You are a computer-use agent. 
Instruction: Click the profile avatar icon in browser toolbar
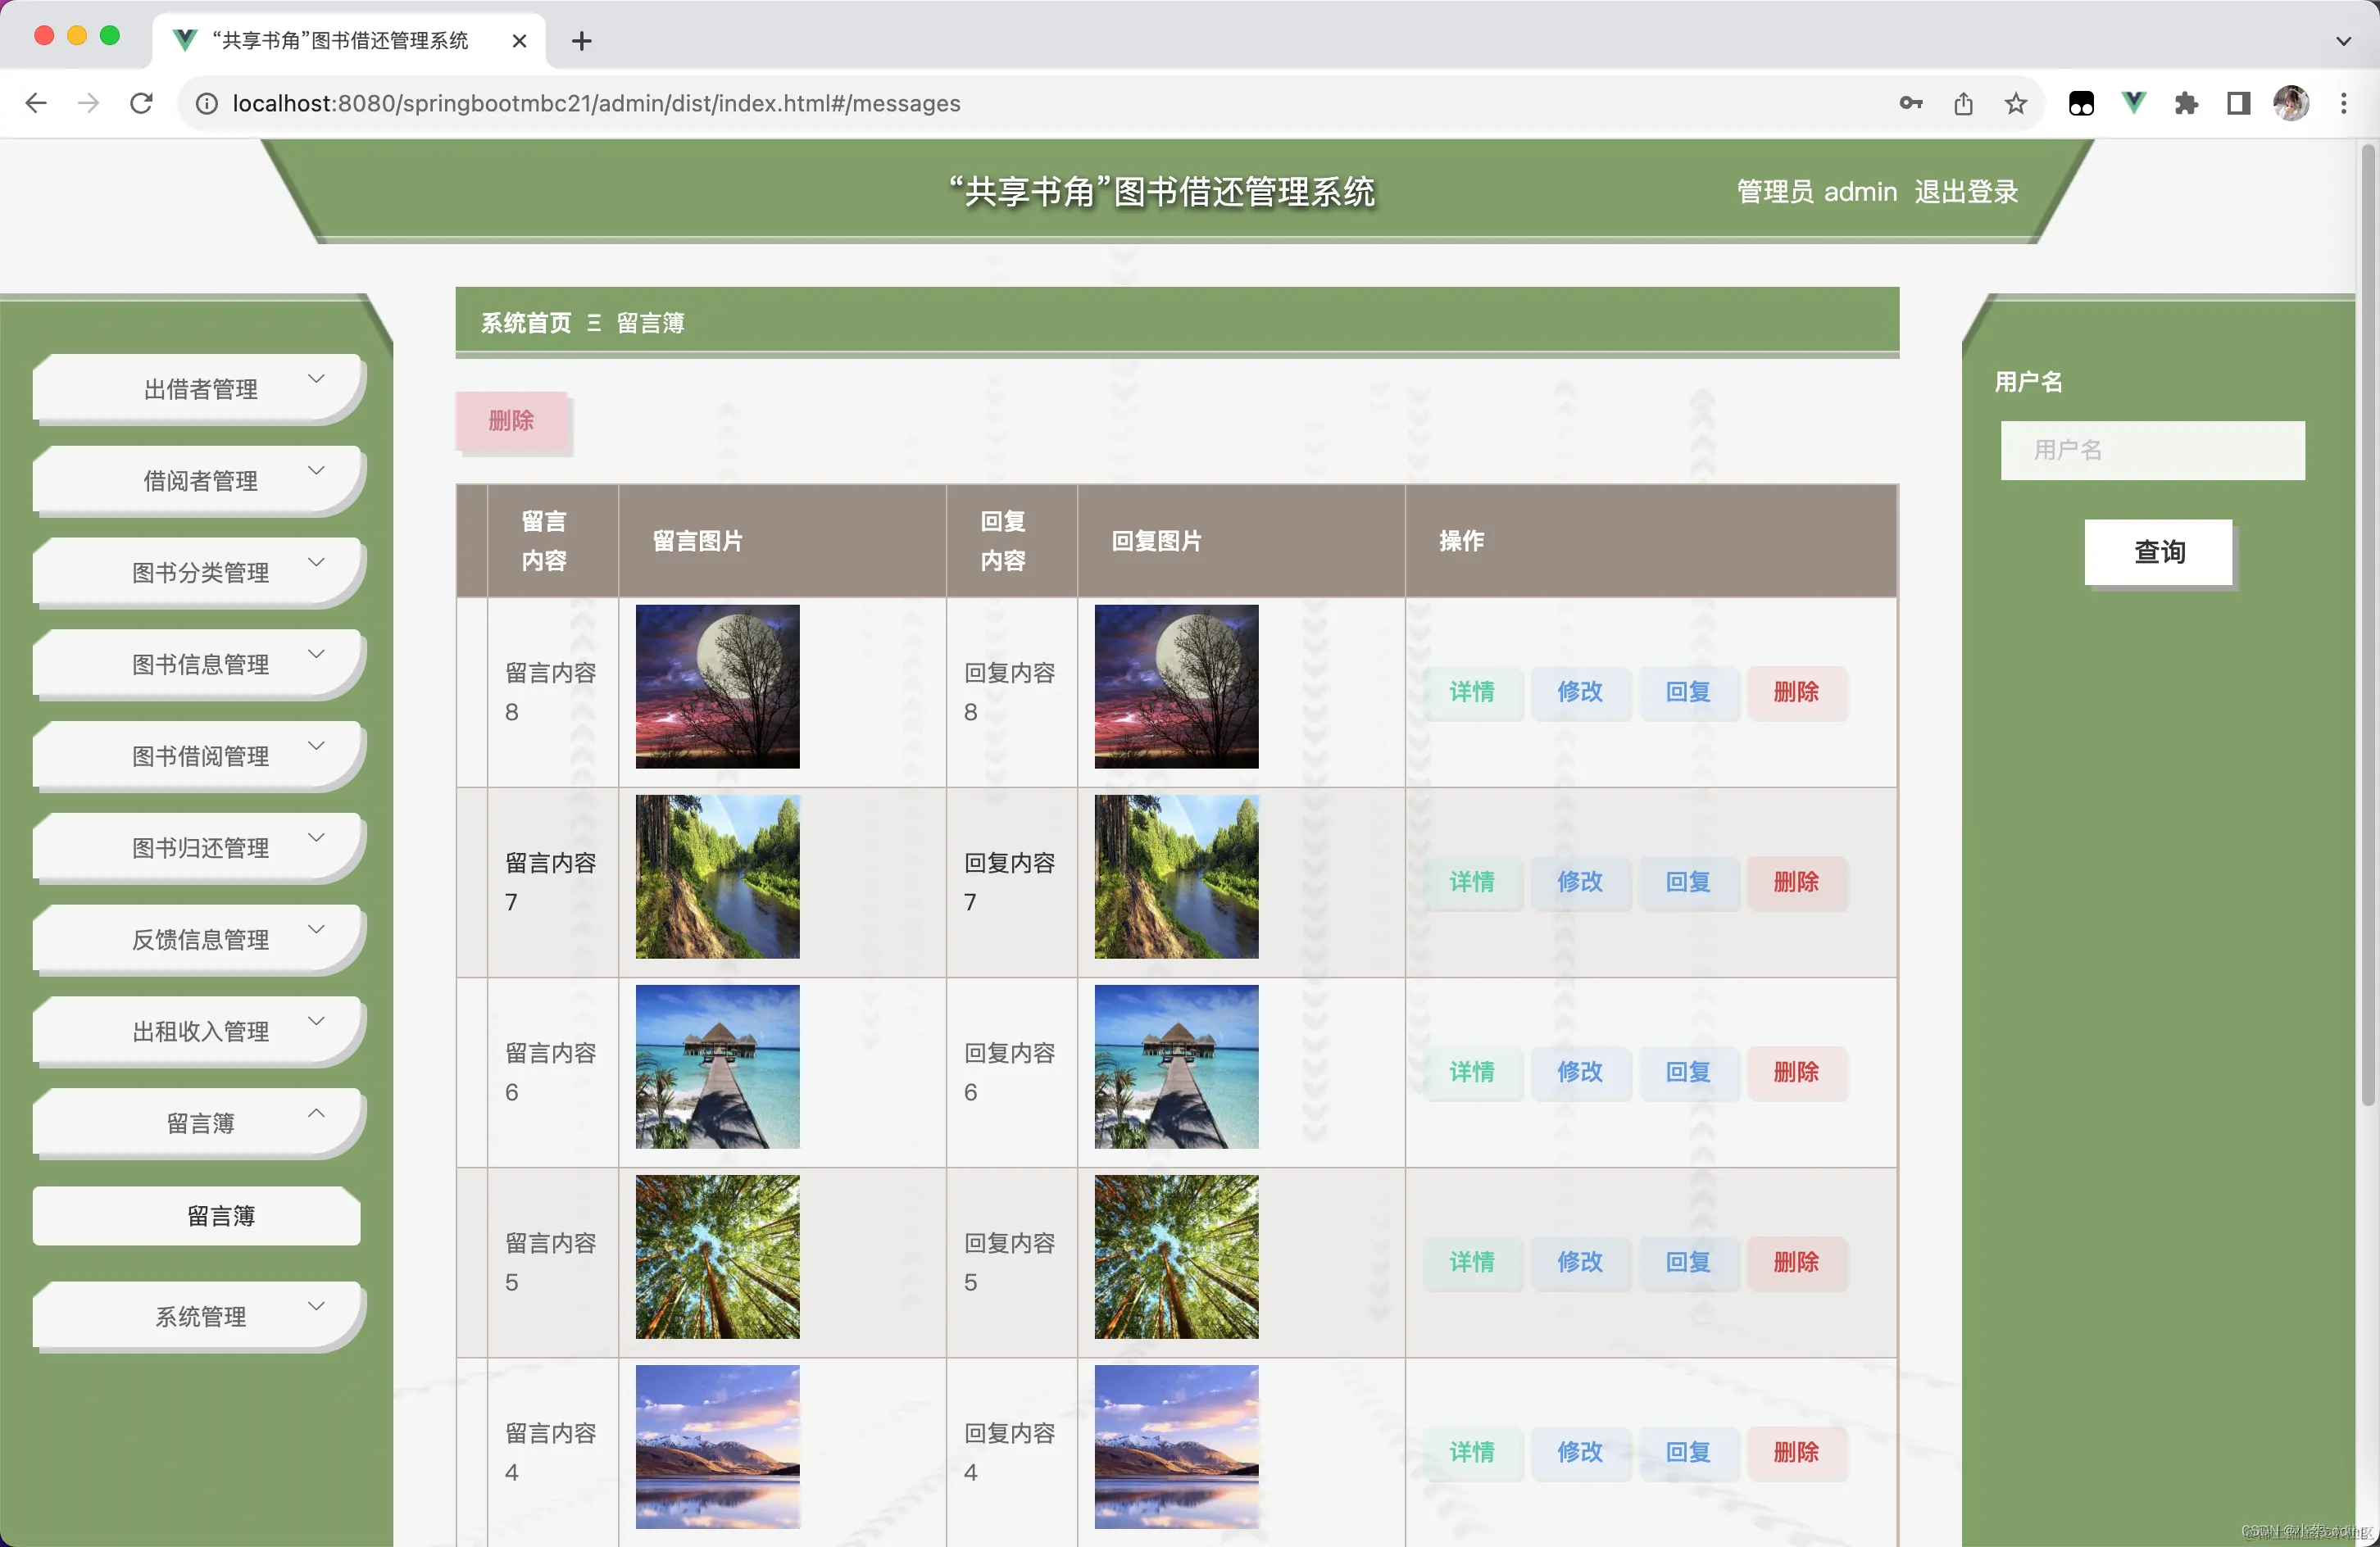(x=2291, y=103)
